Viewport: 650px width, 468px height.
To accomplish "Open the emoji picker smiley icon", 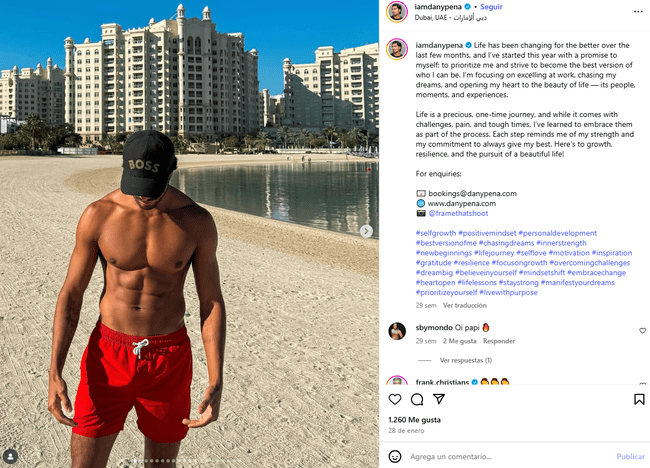I will [395, 456].
